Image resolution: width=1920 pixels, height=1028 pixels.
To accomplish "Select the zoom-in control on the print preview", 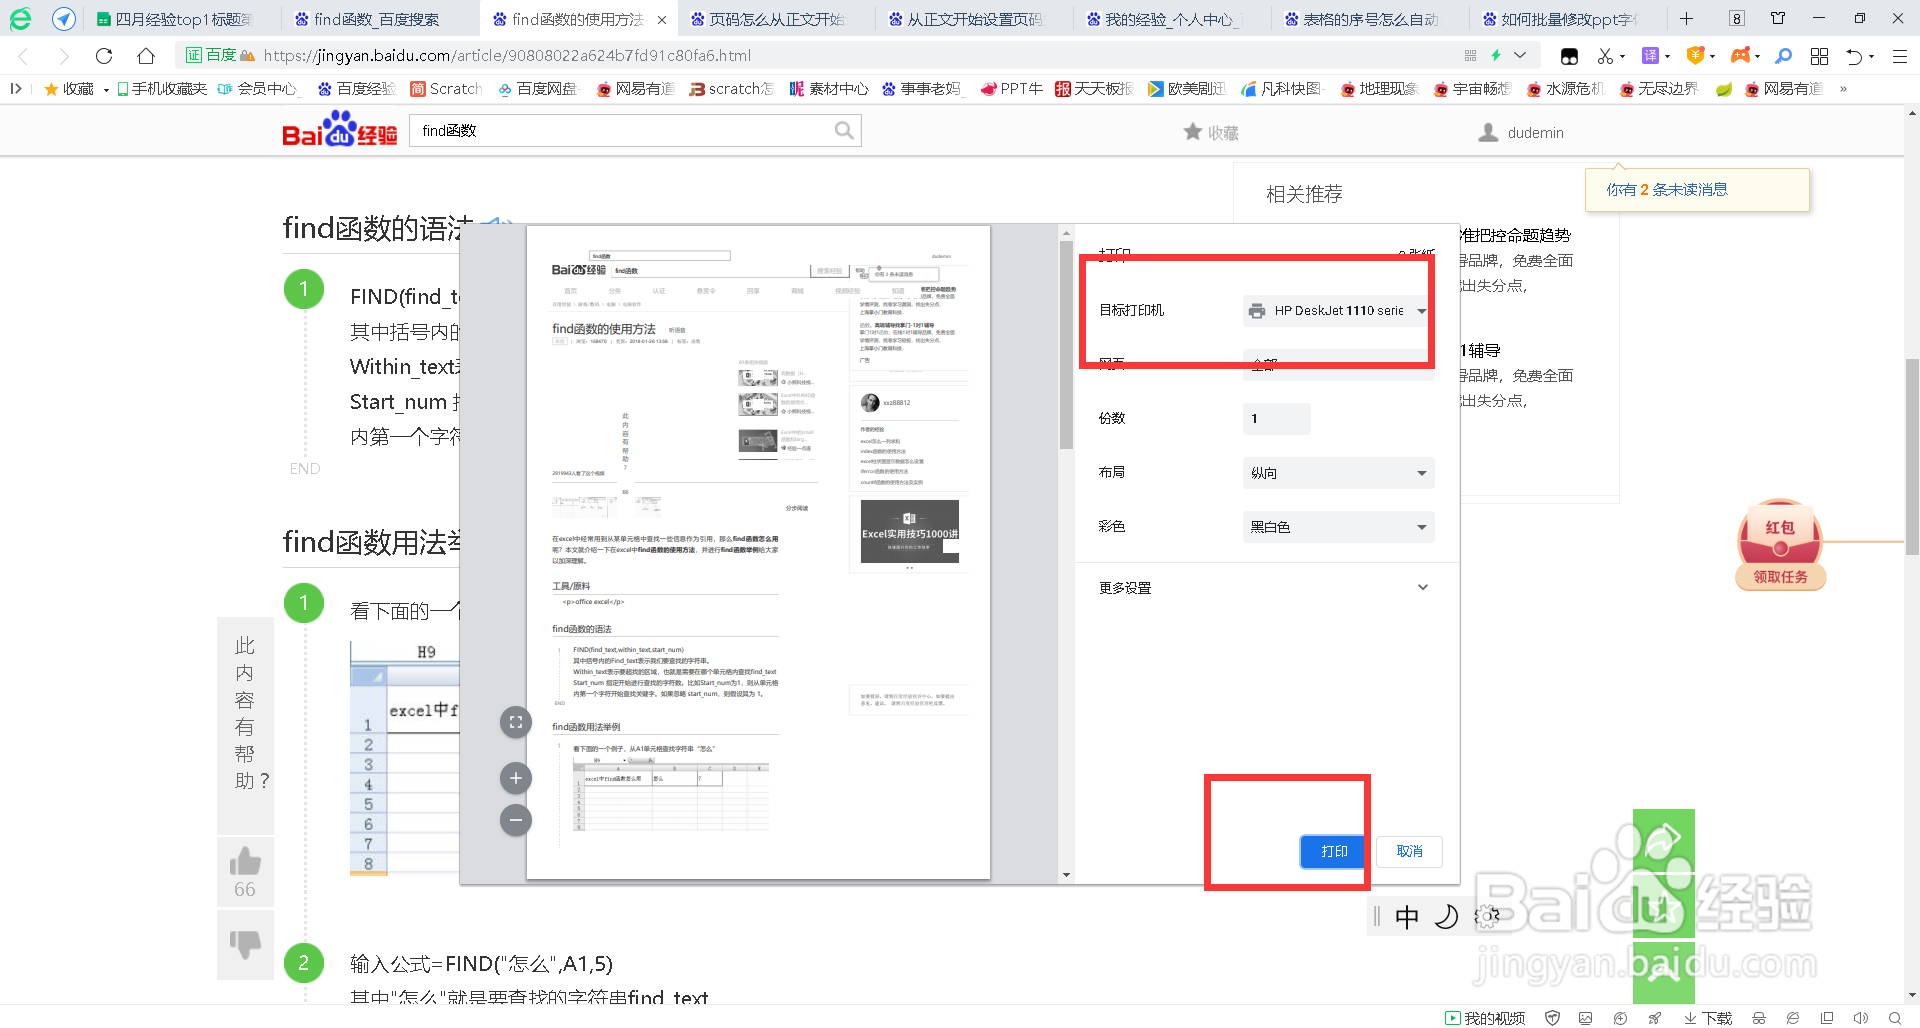I will click(515, 777).
